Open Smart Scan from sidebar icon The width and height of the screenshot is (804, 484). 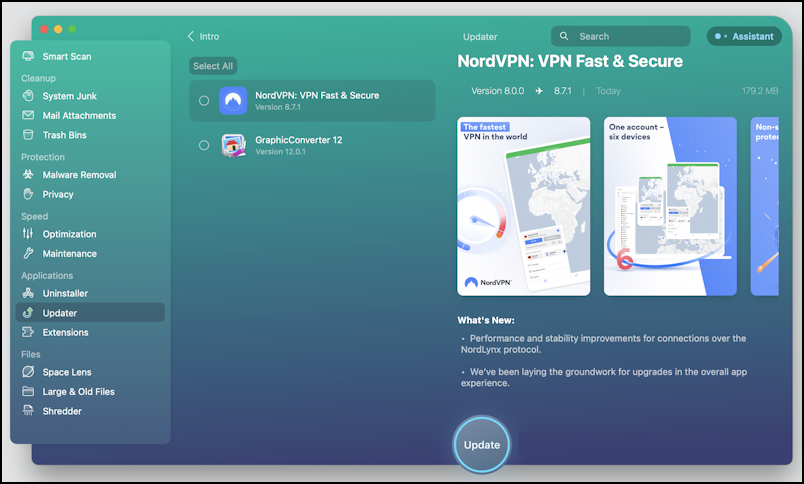pyautogui.click(x=28, y=56)
